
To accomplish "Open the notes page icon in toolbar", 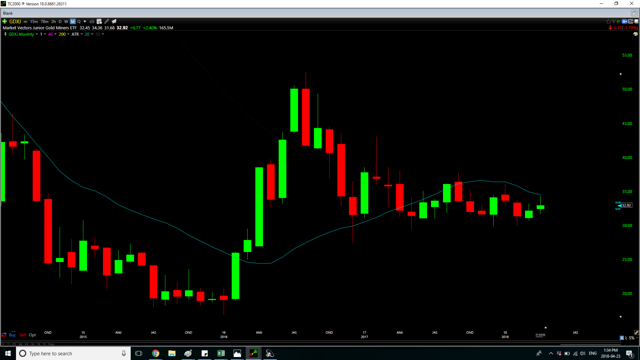I will [x=99, y=21].
